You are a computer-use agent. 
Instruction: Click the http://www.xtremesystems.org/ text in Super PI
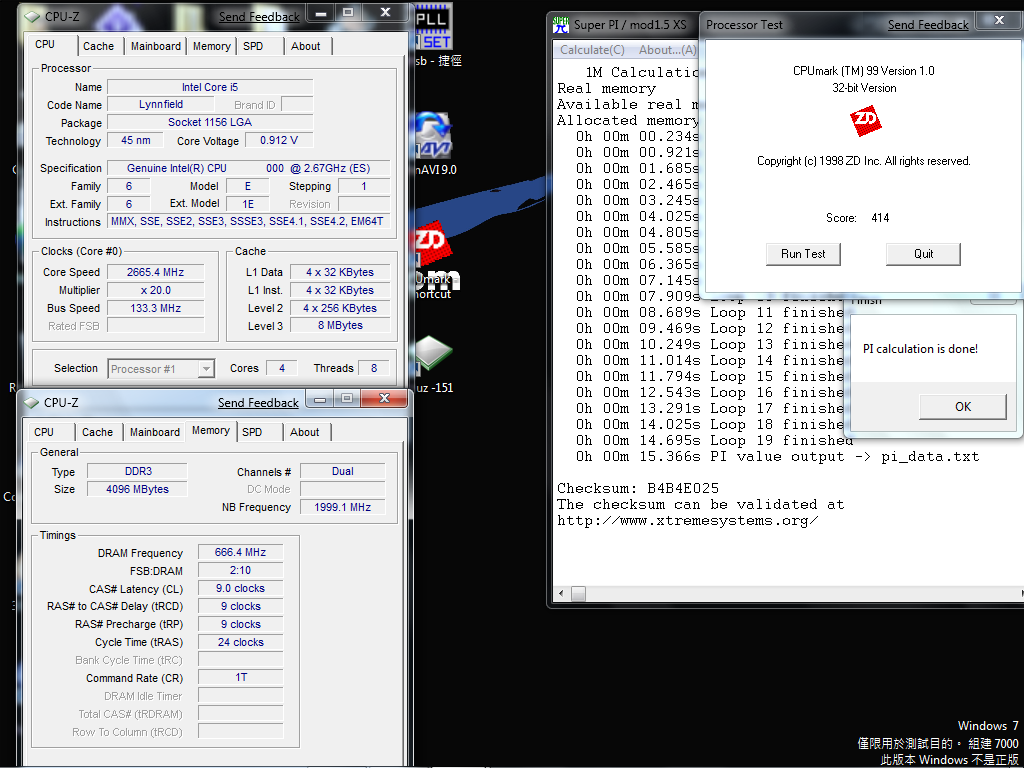point(688,520)
